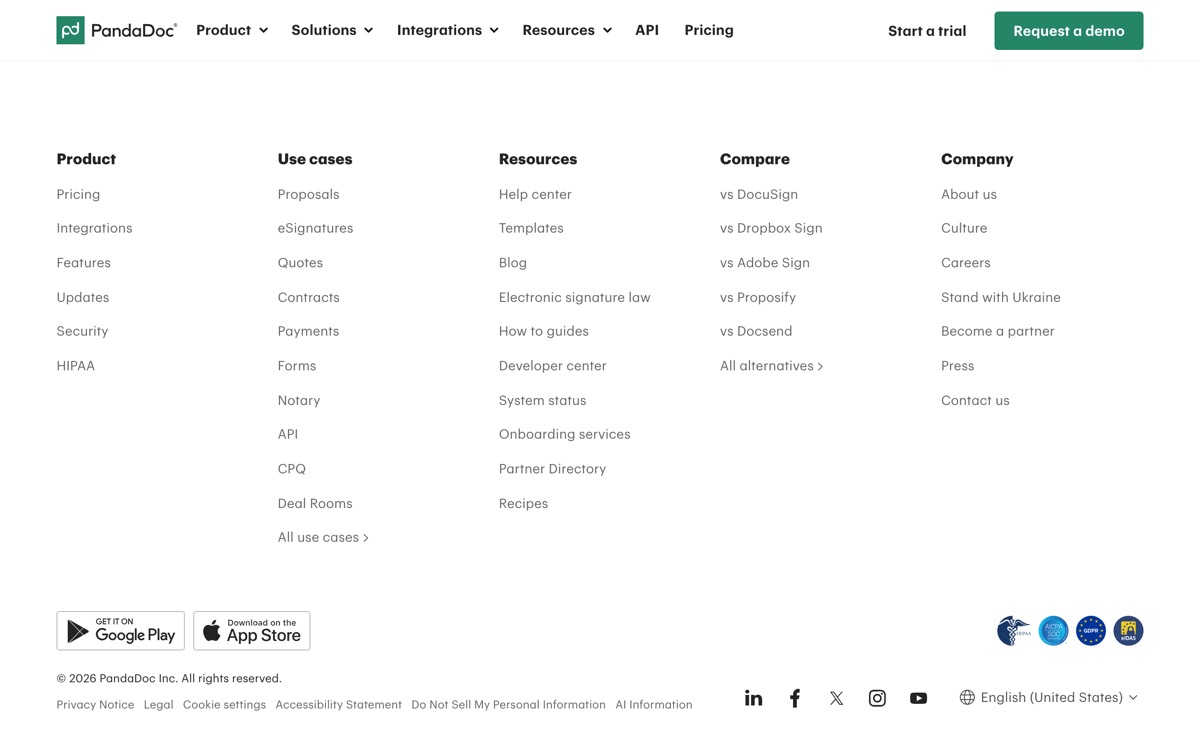Open vs Proposify comparison
The width and height of the screenshot is (1200, 750).
(x=758, y=297)
